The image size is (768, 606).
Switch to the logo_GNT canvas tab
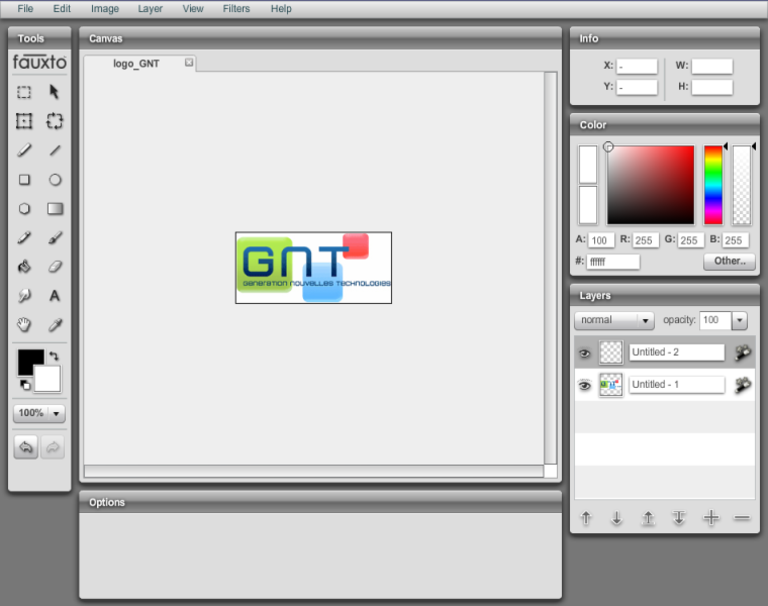136,64
